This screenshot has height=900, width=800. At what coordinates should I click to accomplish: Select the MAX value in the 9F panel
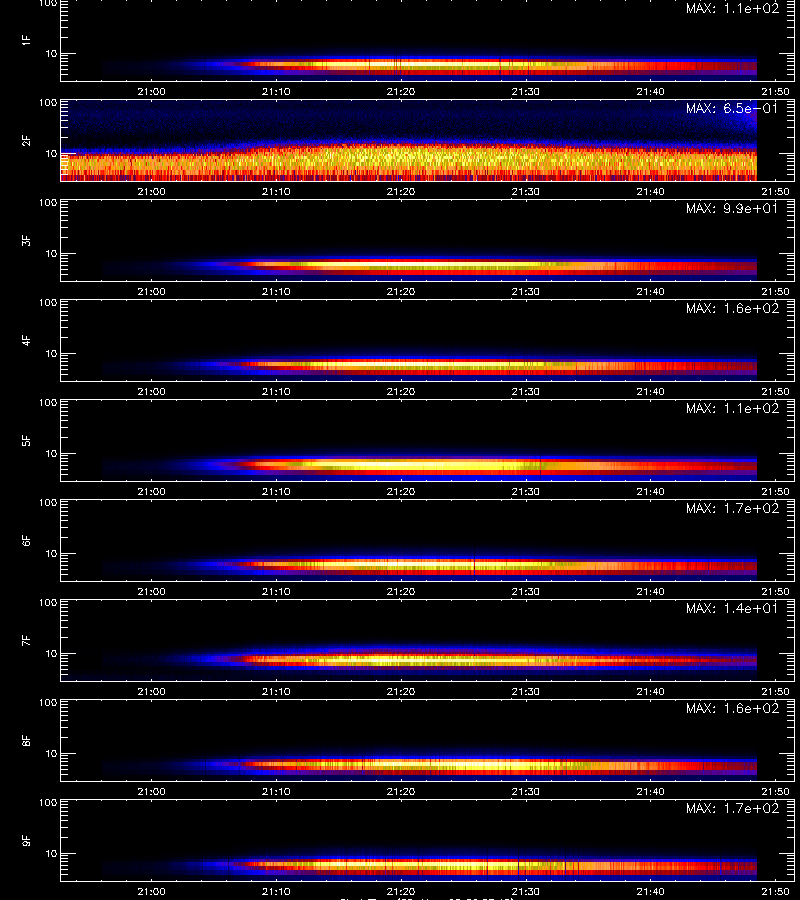click(x=732, y=809)
